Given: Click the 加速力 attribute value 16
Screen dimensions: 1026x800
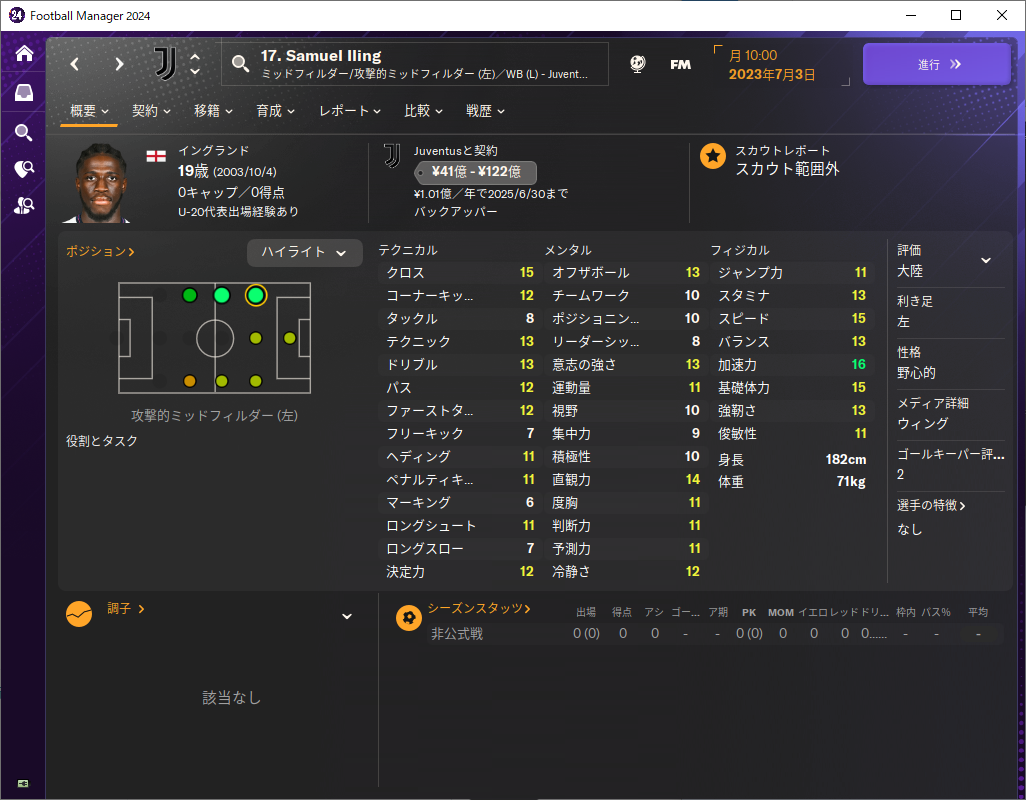Looking at the screenshot, I should point(858,364).
